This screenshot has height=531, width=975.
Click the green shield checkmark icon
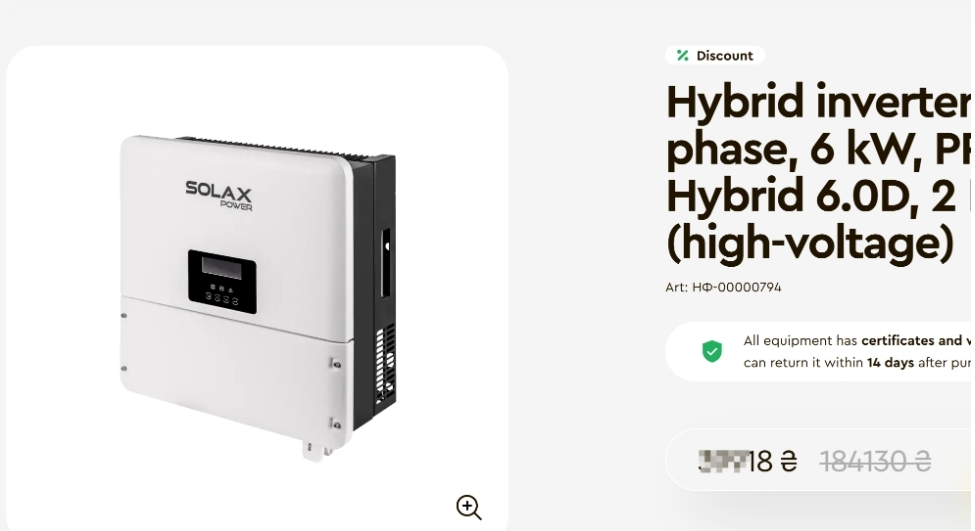tap(712, 351)
